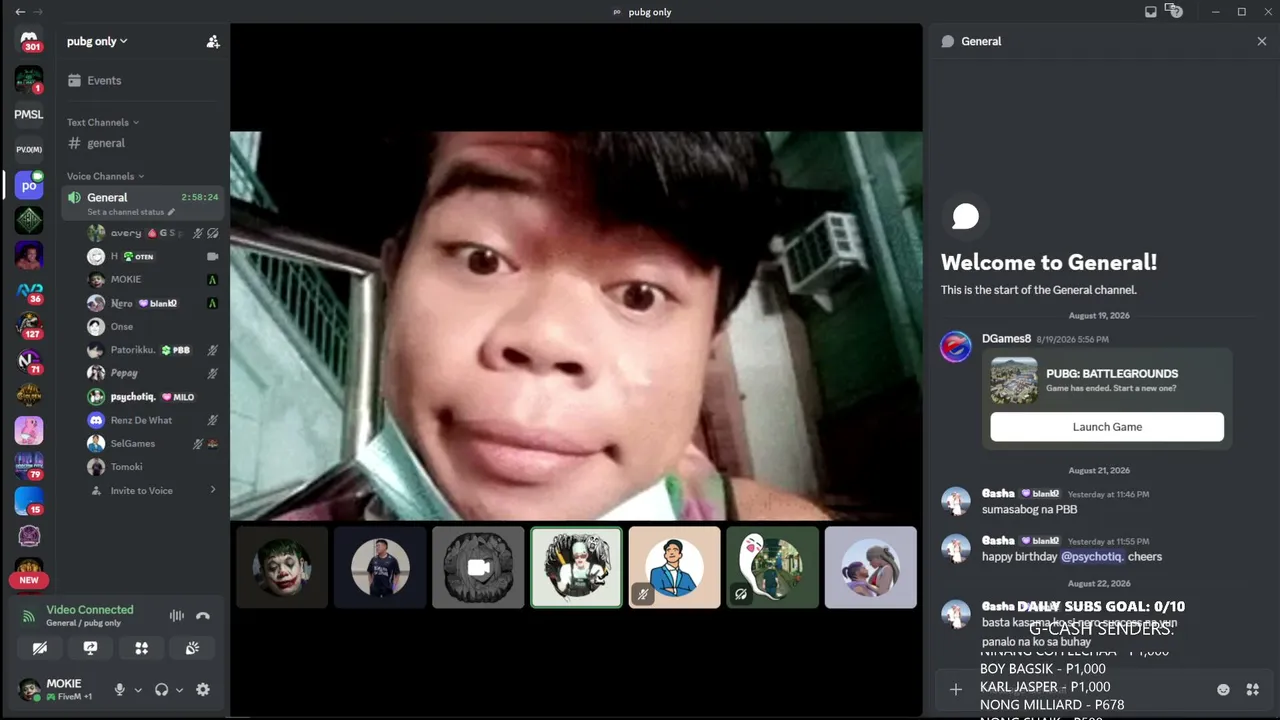Click the PUBG: BATTLEGROUNDS game image
This screenshot has width=1280, height=720.
click(x=1014, y=381)
